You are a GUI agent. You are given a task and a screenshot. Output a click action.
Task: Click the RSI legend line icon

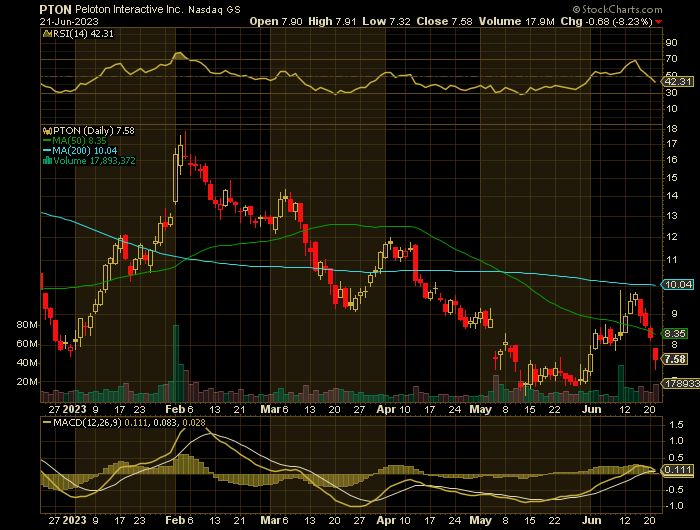pos(47,34)
